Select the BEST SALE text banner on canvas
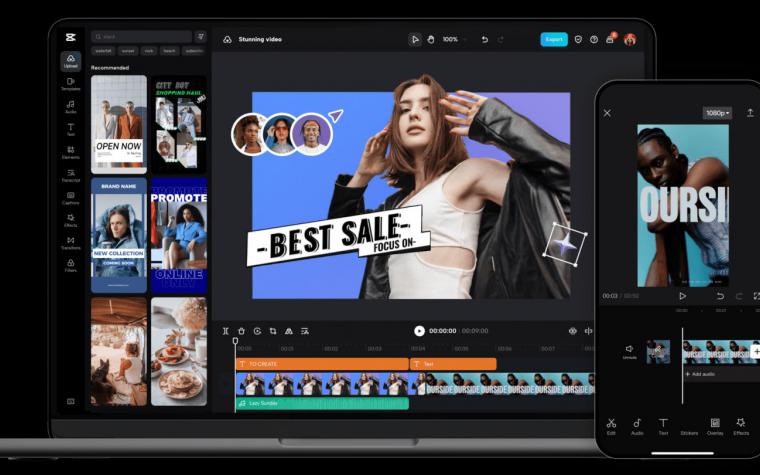Screen dimensions: 760x475 pos(338,236)
